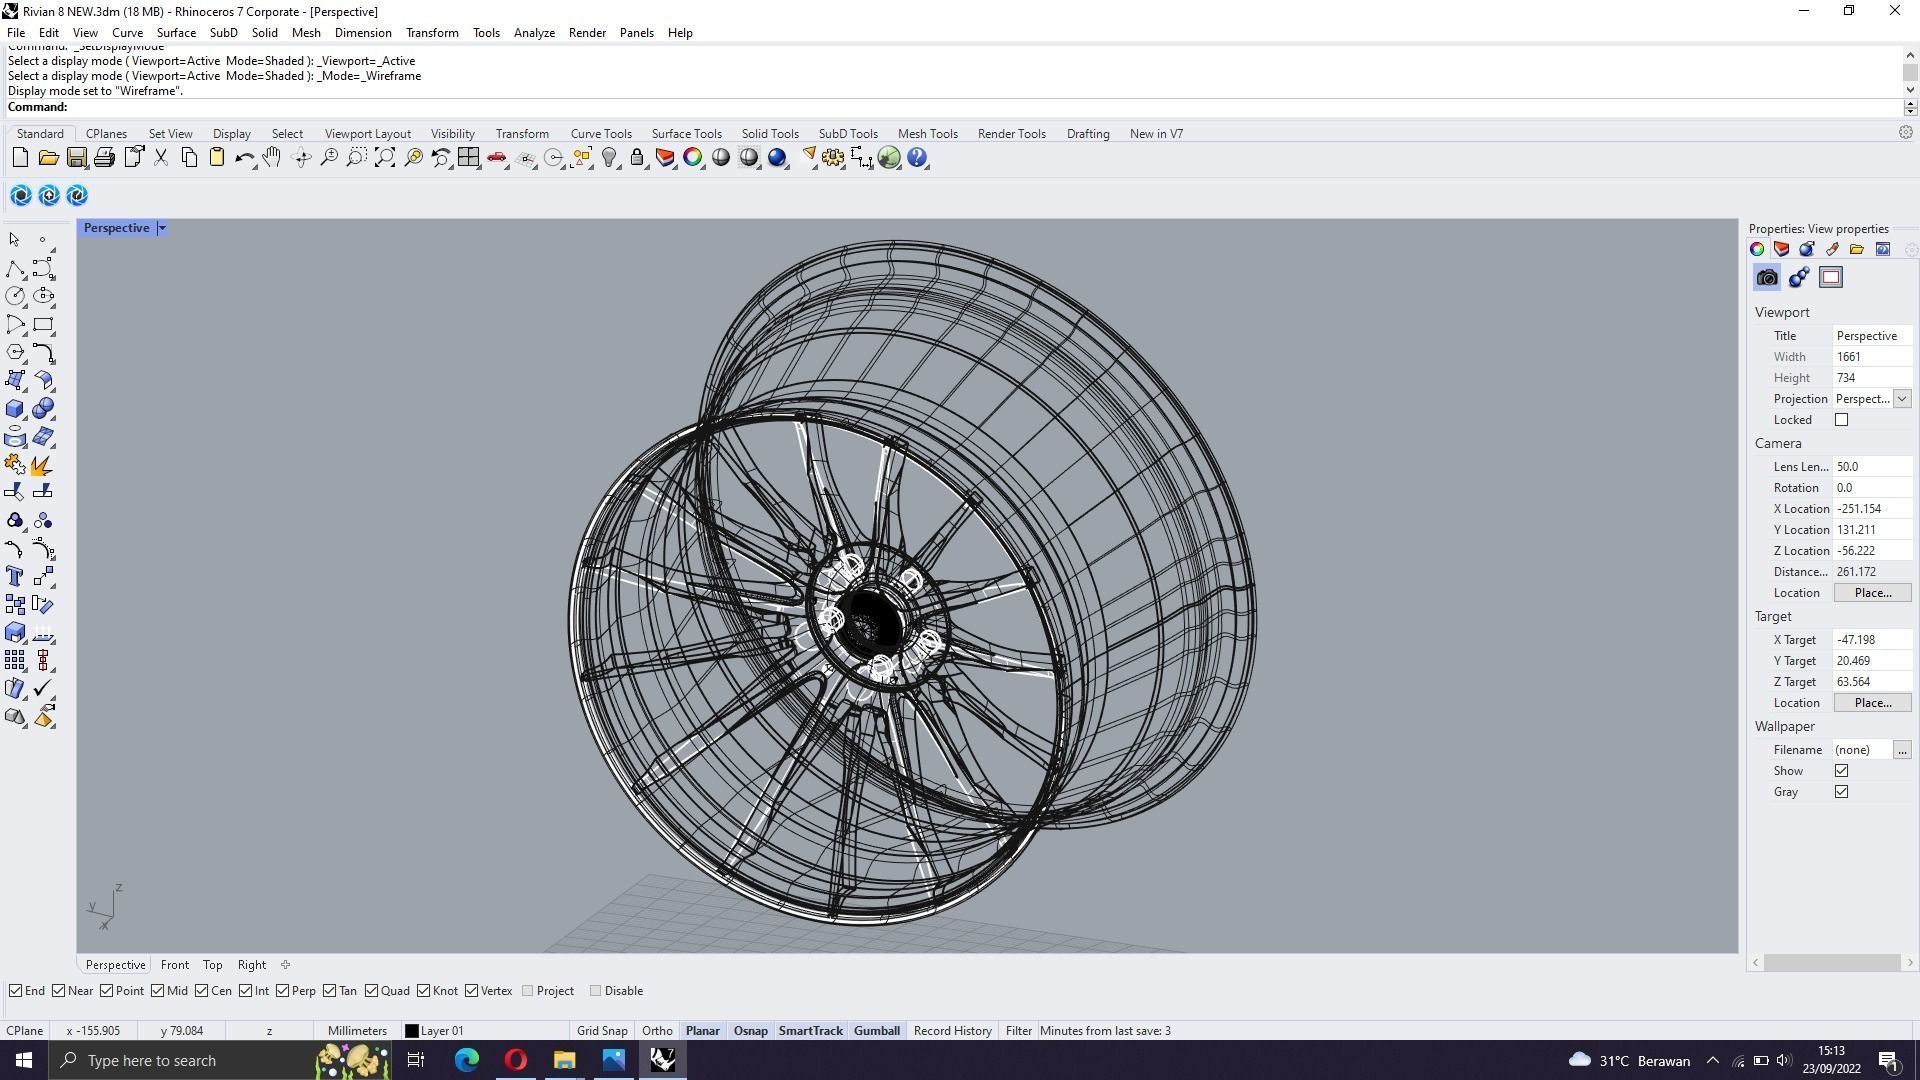Toggle Ortho in status bar
The width and height of the screenshot is (1920, 1080).
pos(657,1031)
